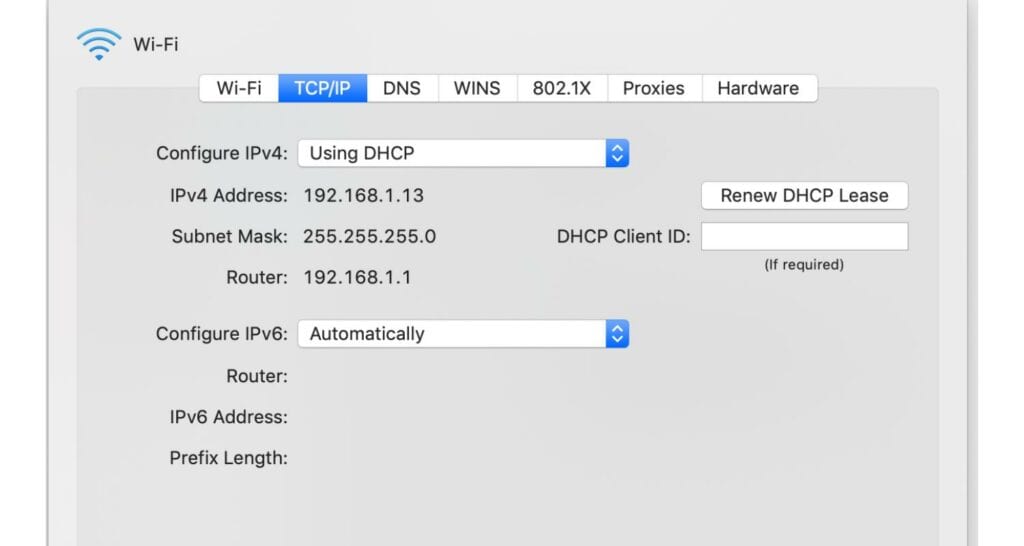Expand the Configure IPv6 Automatically dropdown
Image resolution: width=1024 pixels, height=546 pixels.
[x=463, y=334]
